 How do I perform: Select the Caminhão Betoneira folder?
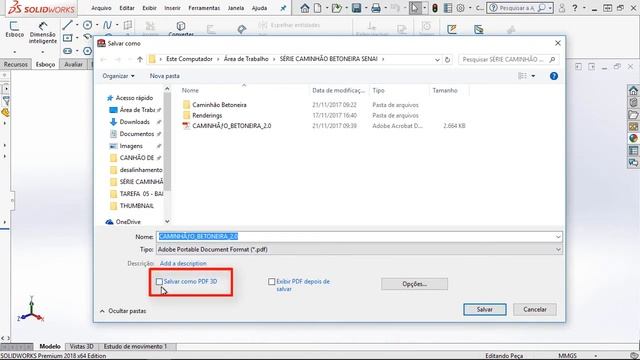pos(219,105)
